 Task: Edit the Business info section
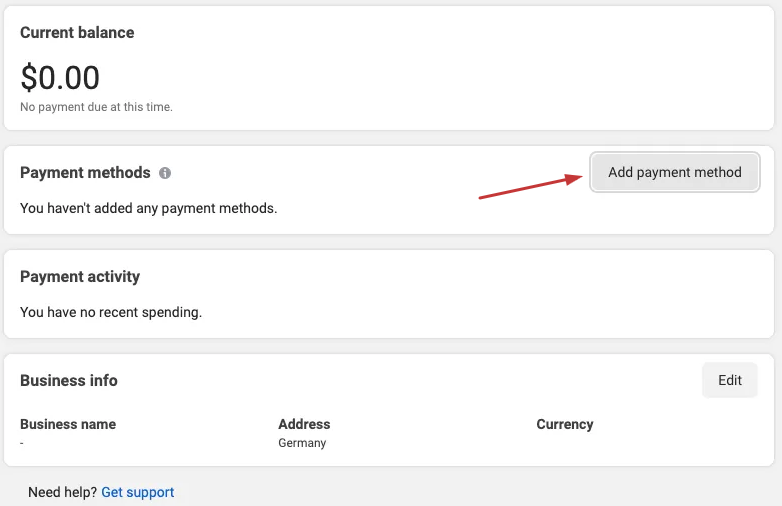[x=730, y=380]
